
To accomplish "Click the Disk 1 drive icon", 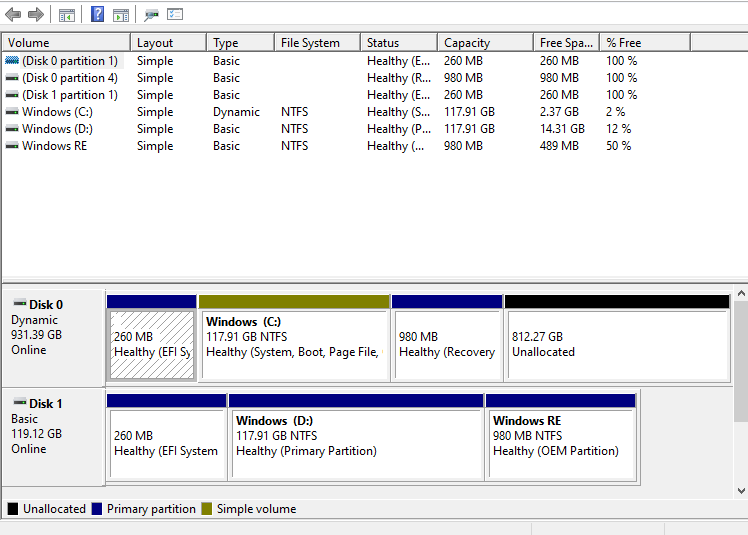I will (20, 402).
